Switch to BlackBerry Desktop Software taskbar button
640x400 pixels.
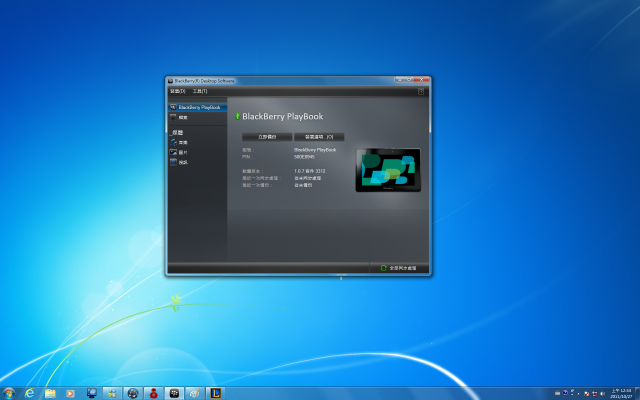tap(174, 393)
